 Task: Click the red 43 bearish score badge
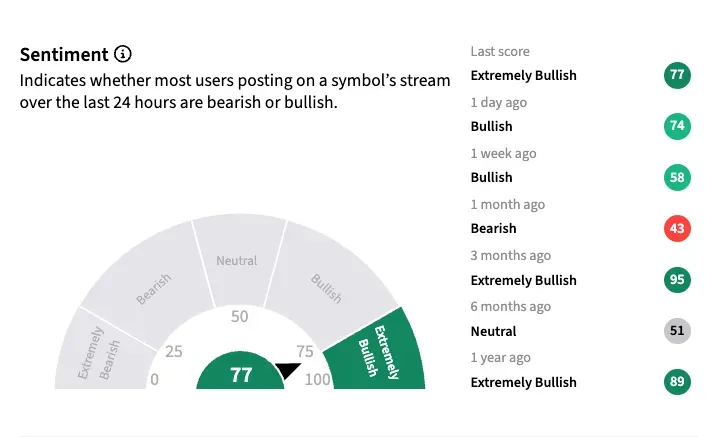(x=677, y=229)
